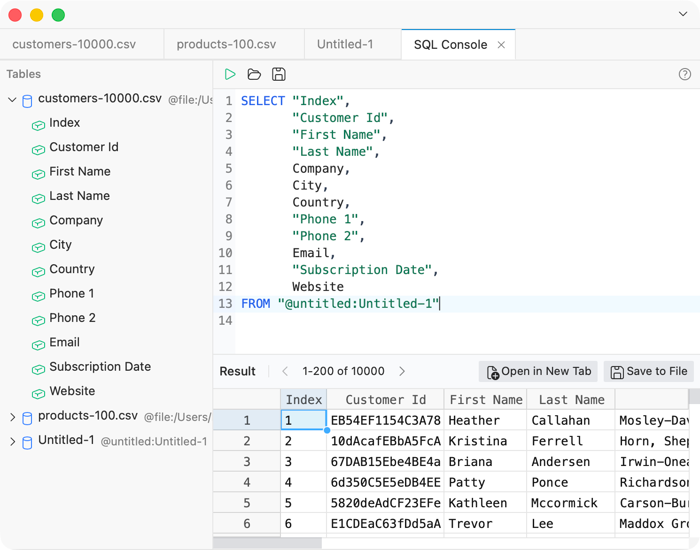Click the column icon next to Customer Id

(38, 150)
